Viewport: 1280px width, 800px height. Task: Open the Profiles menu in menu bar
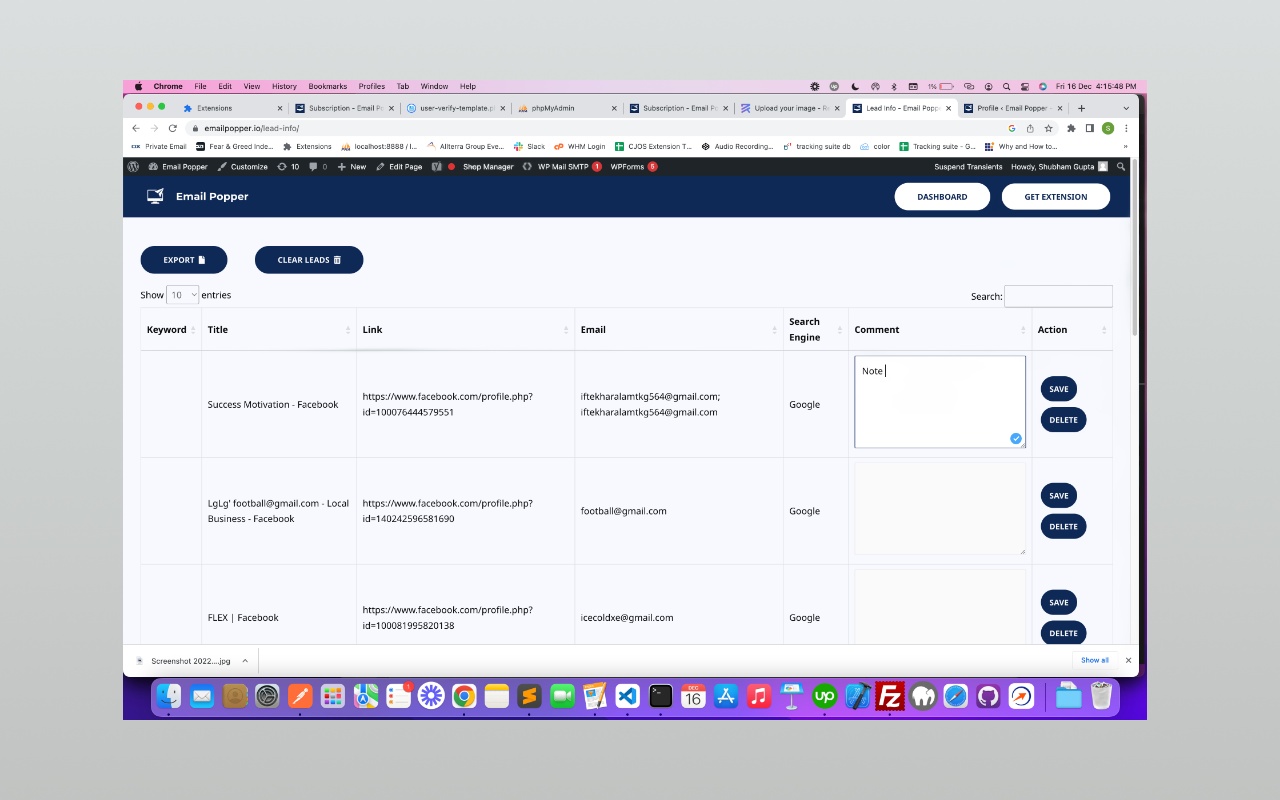pyautogui.click(x=372, y=87)
